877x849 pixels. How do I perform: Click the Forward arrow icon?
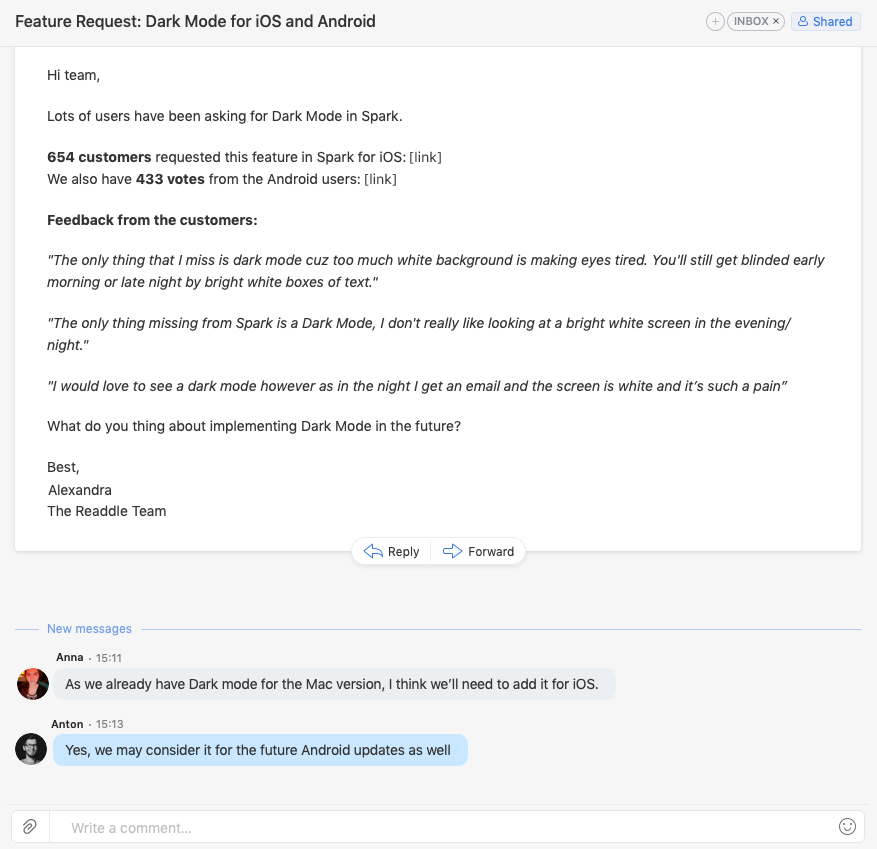tap(452, 551)
